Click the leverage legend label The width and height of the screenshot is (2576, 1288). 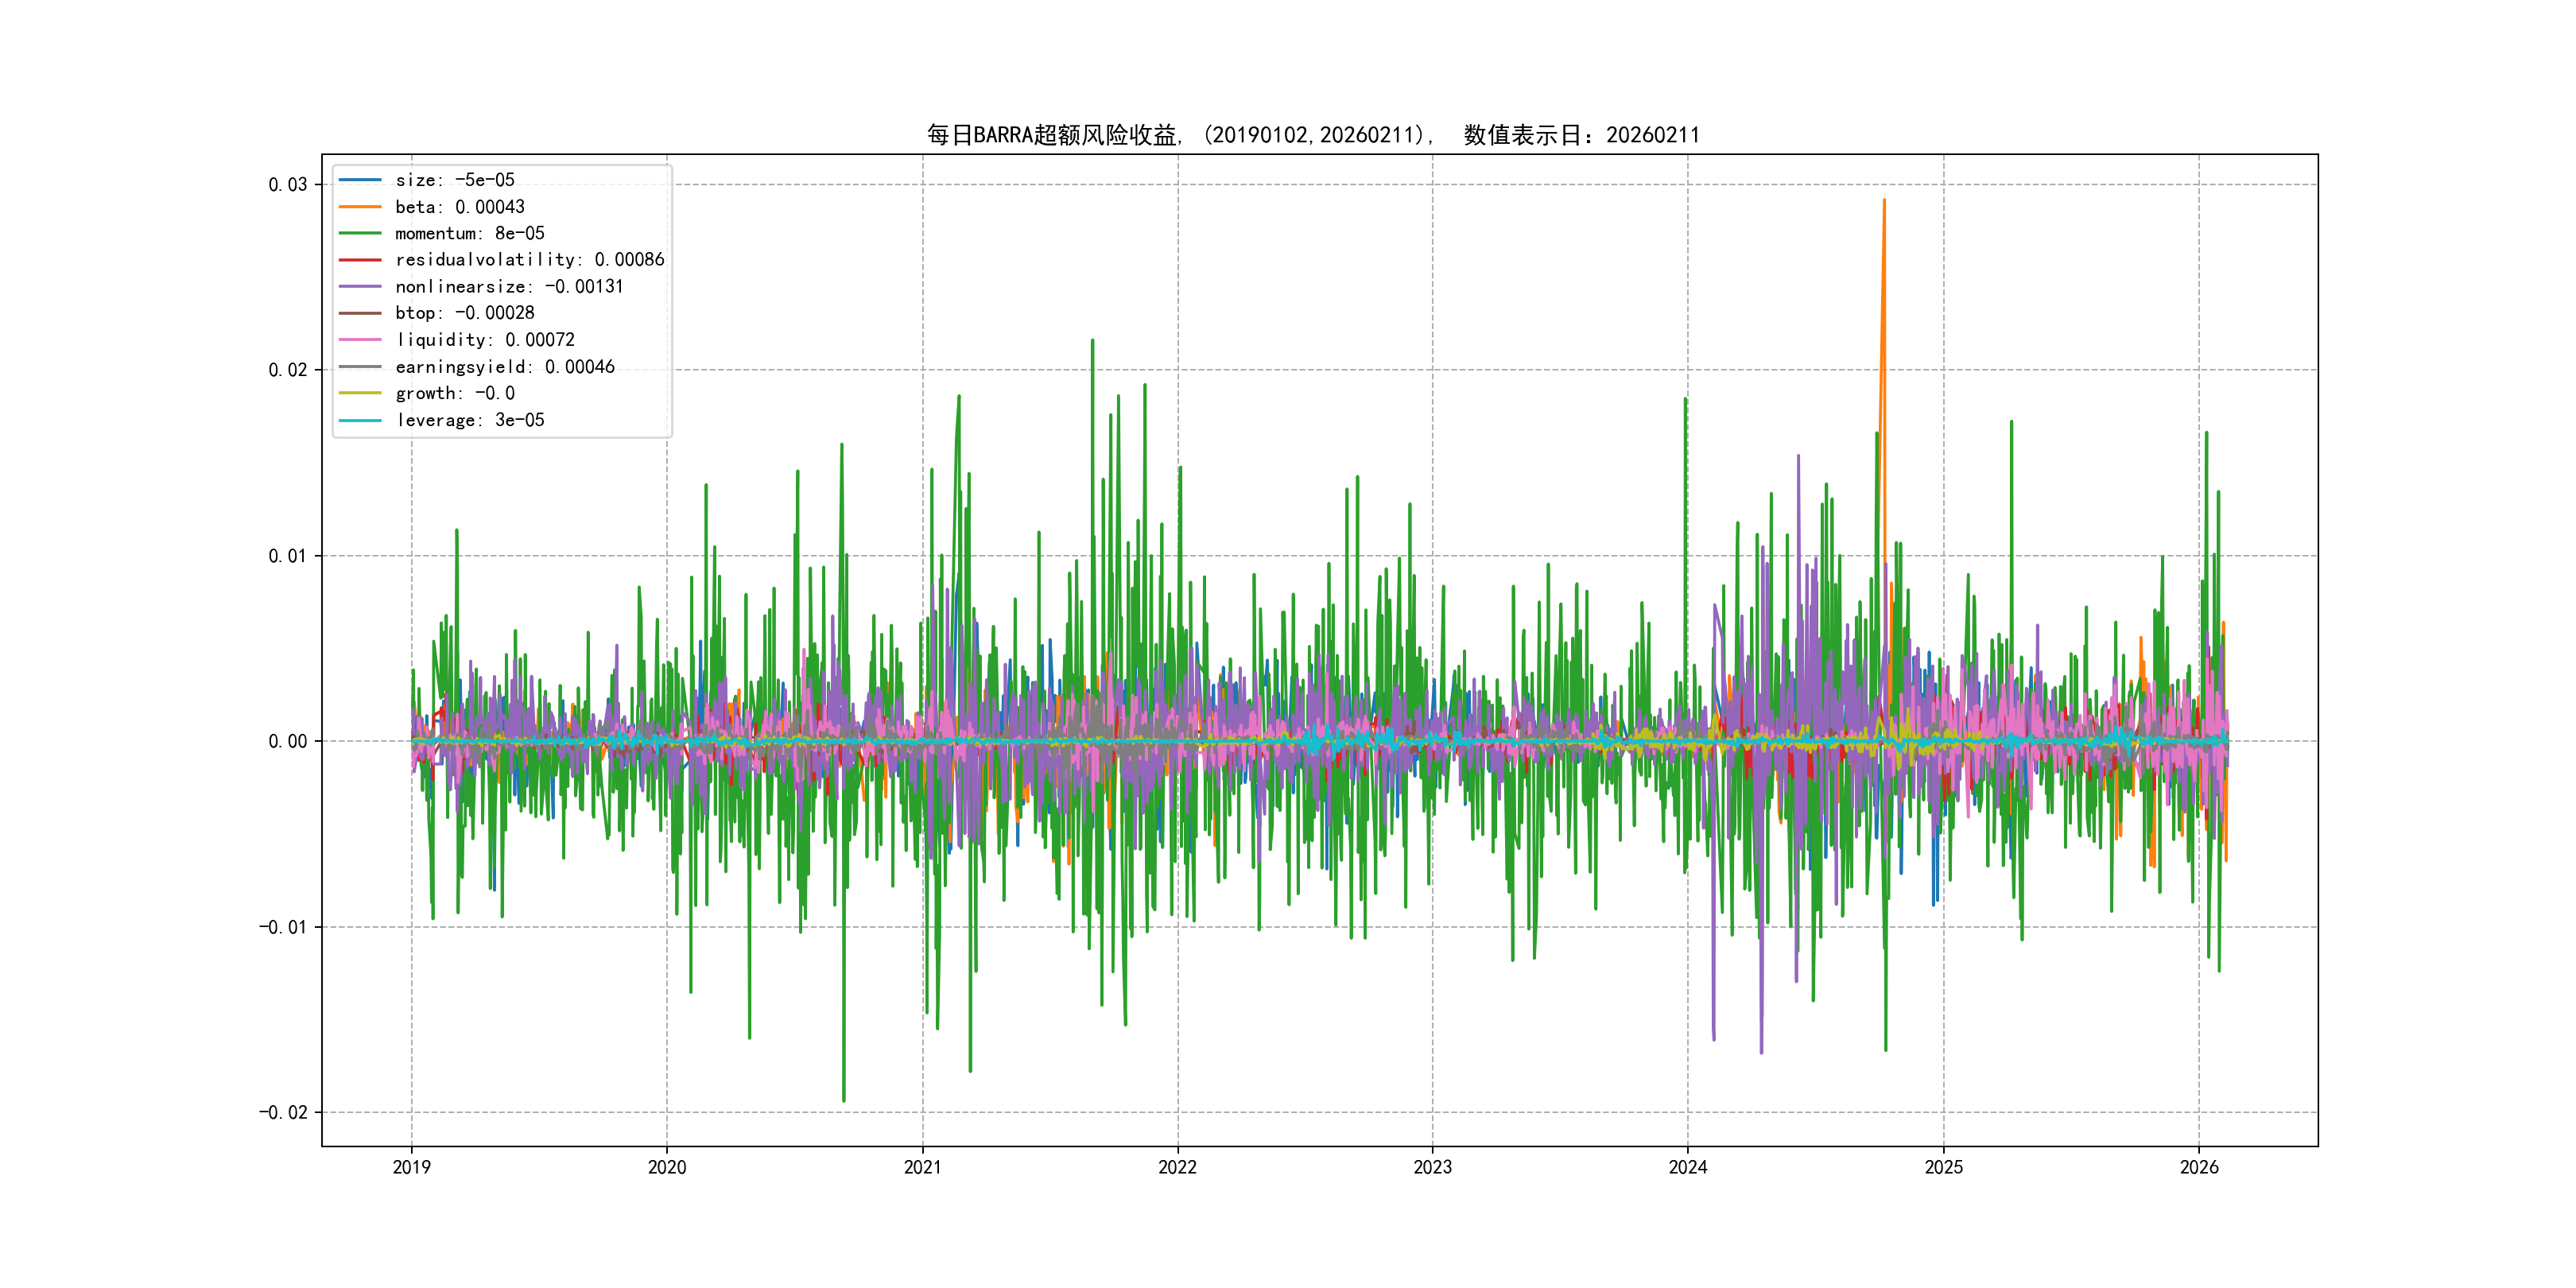(x=469, y=420)
